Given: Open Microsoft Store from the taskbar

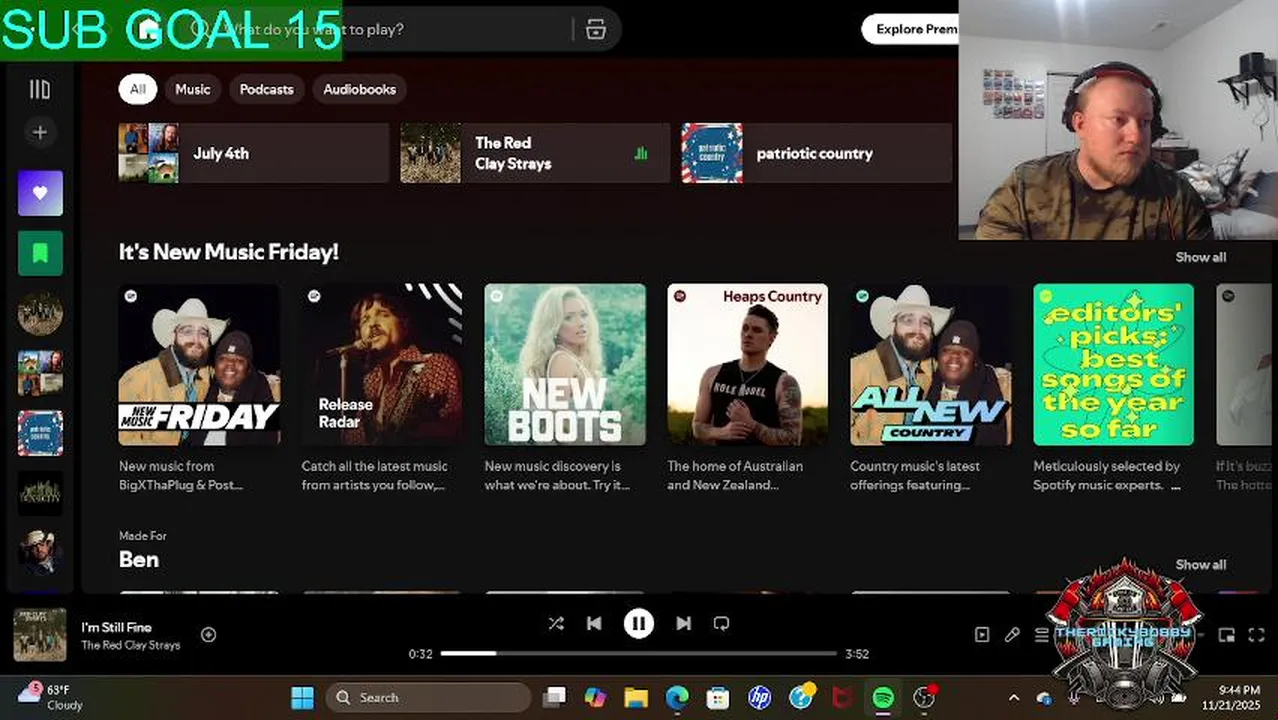Looking at the screenshot, I should tap(717, 697).
